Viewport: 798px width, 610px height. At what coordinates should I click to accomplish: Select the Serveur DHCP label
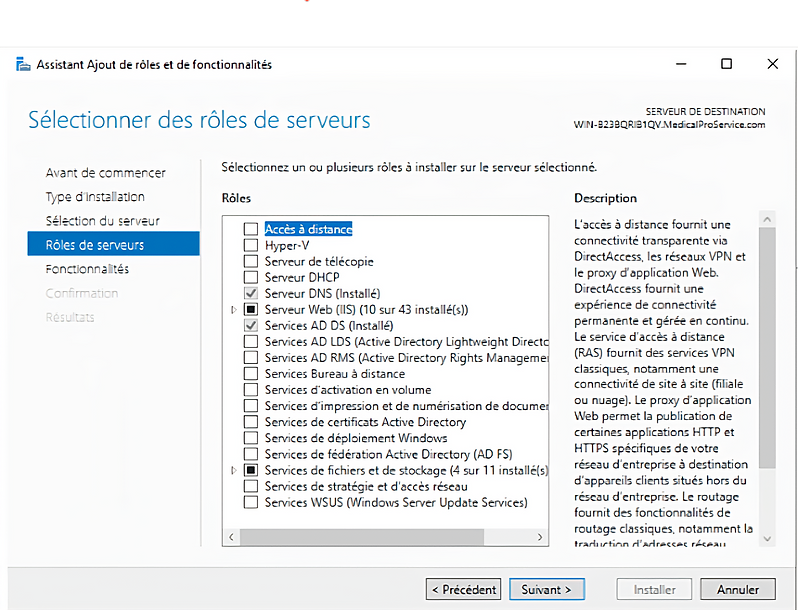pos(302,277)
